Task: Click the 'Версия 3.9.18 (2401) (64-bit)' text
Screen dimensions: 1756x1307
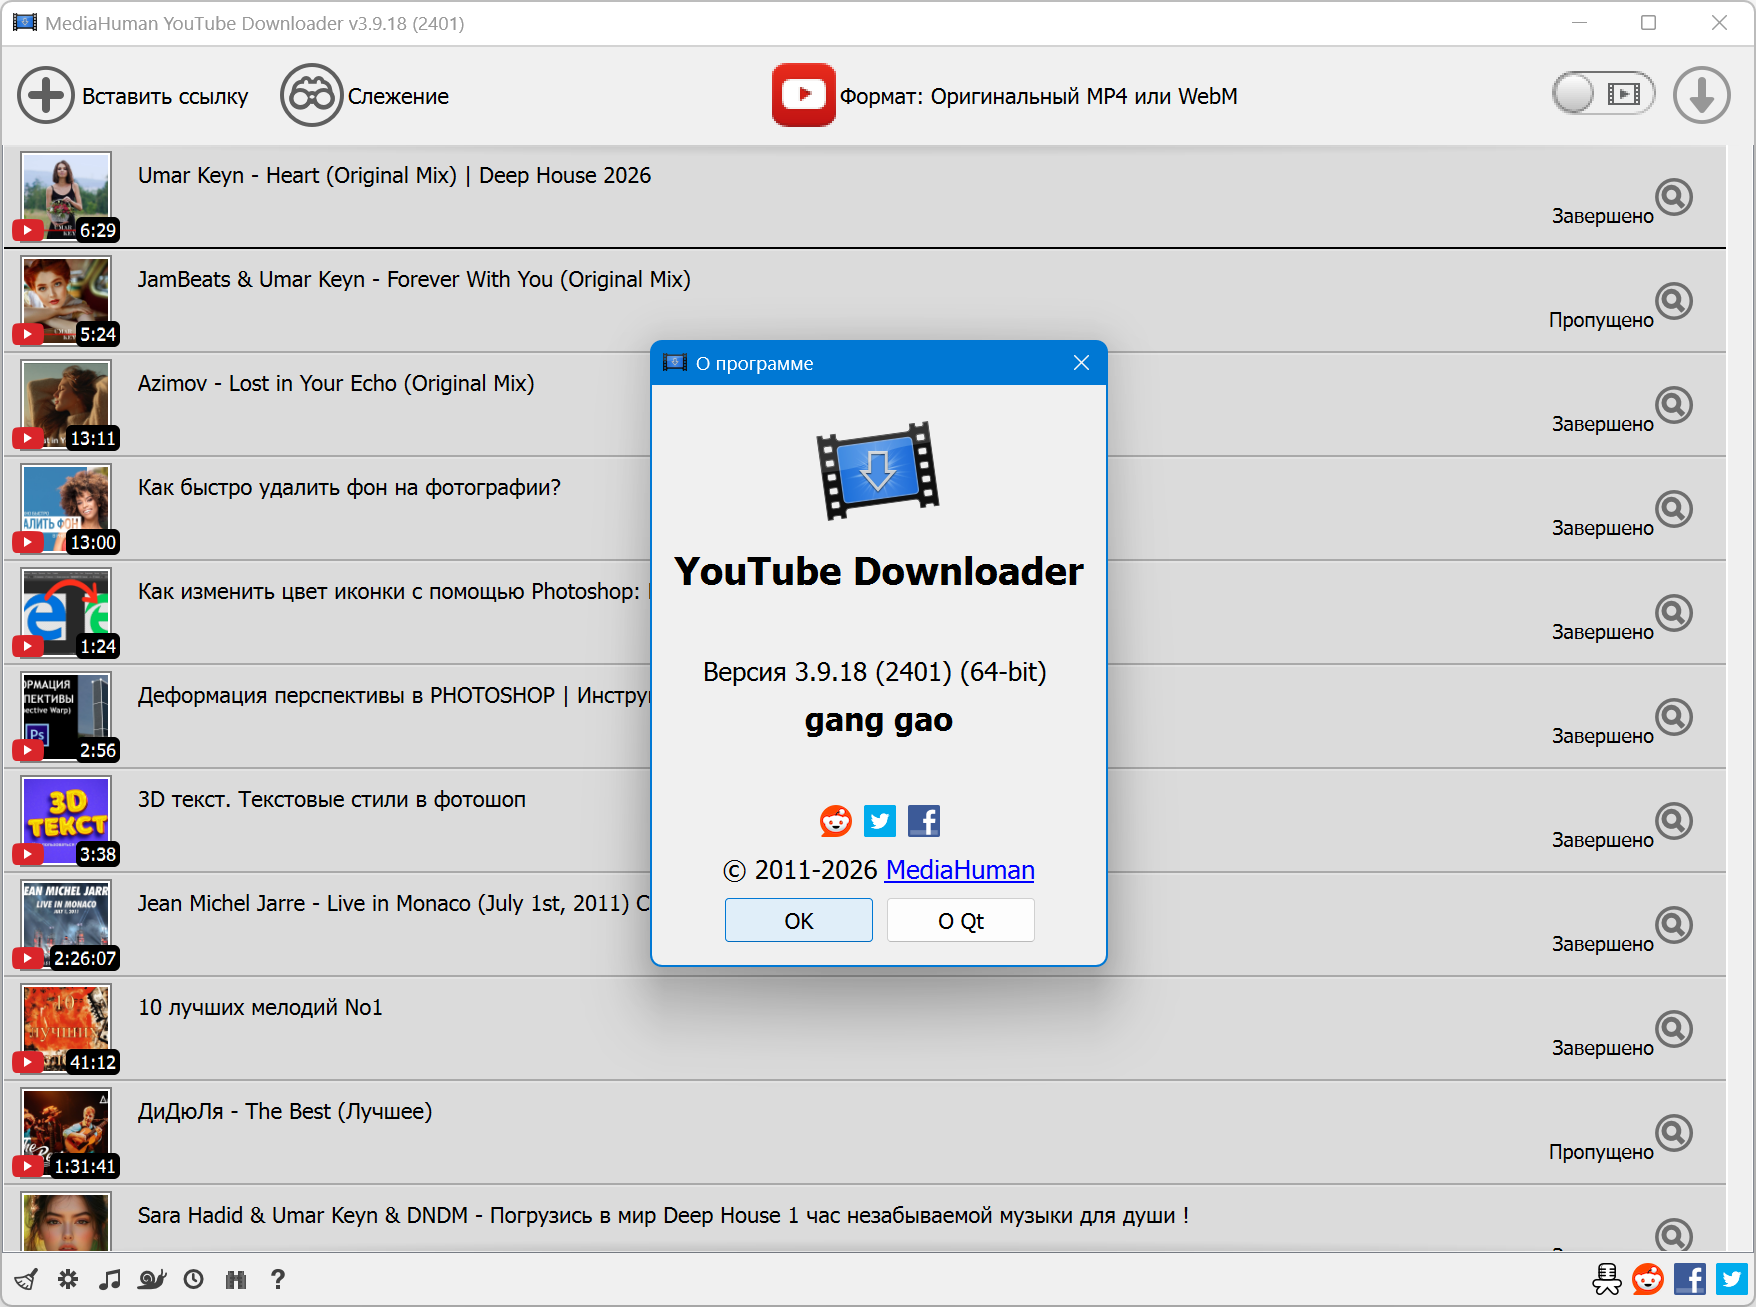Action: pyautogui.click(x=875, y=672)
